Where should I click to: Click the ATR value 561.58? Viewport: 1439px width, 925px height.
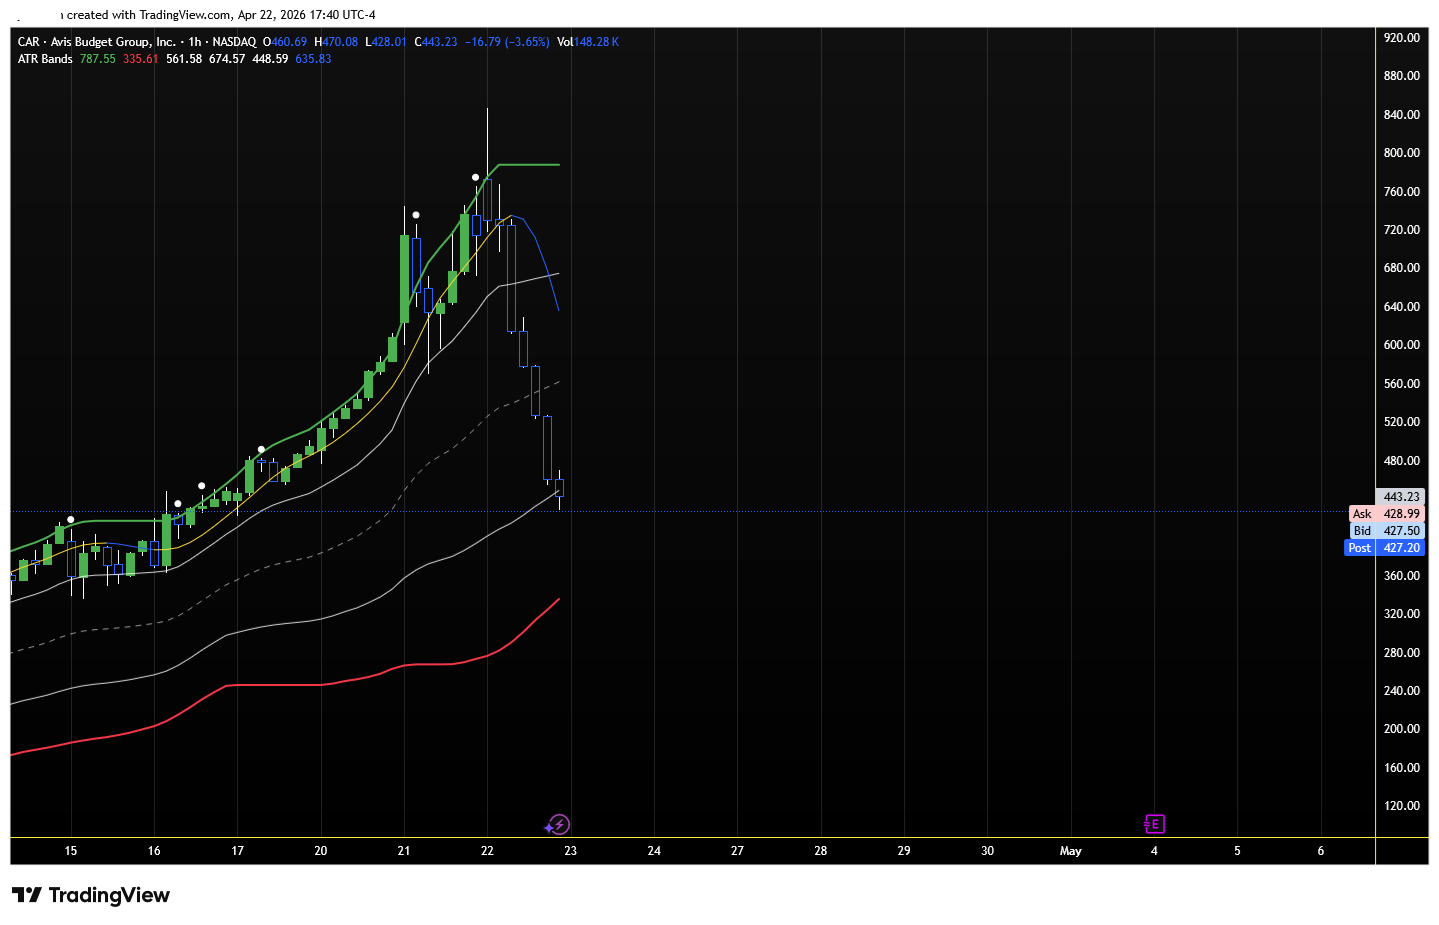[184, 59]
